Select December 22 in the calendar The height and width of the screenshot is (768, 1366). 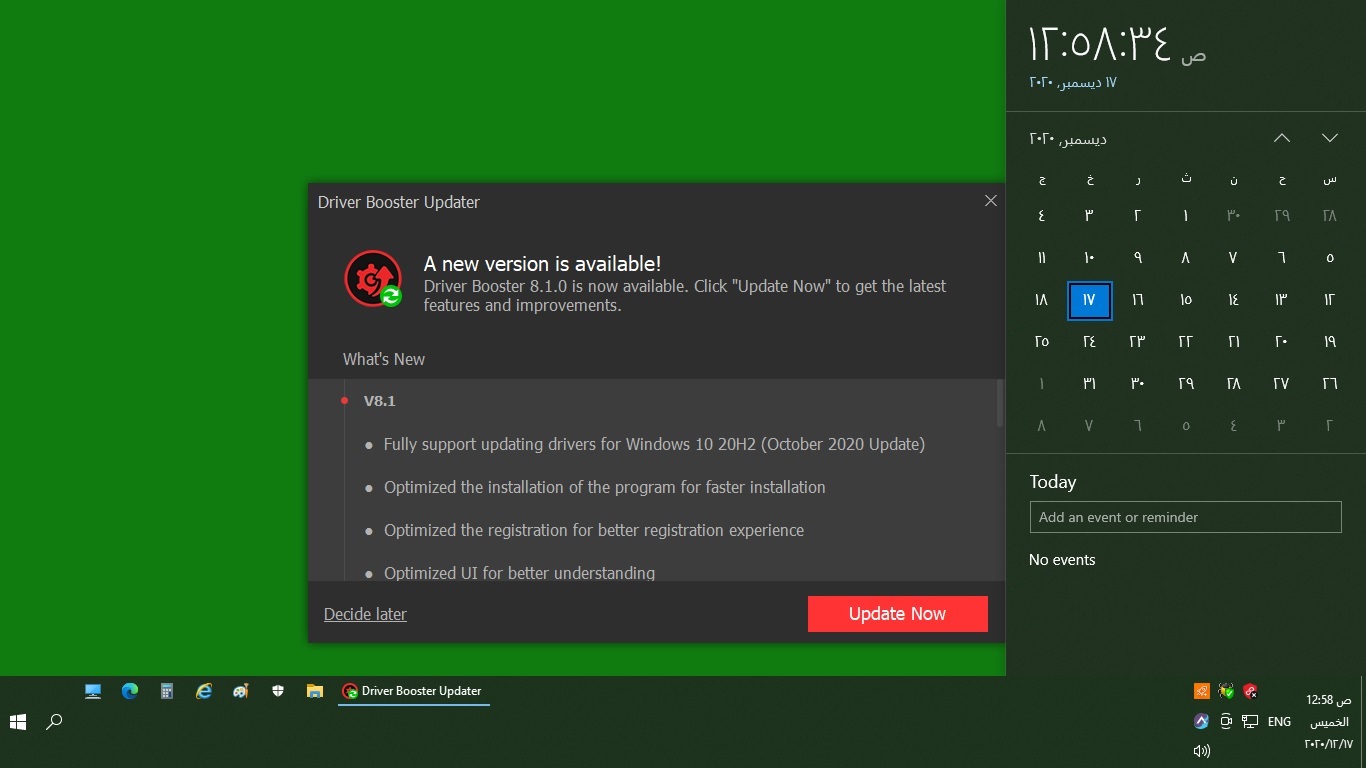tap(1186, 342)
